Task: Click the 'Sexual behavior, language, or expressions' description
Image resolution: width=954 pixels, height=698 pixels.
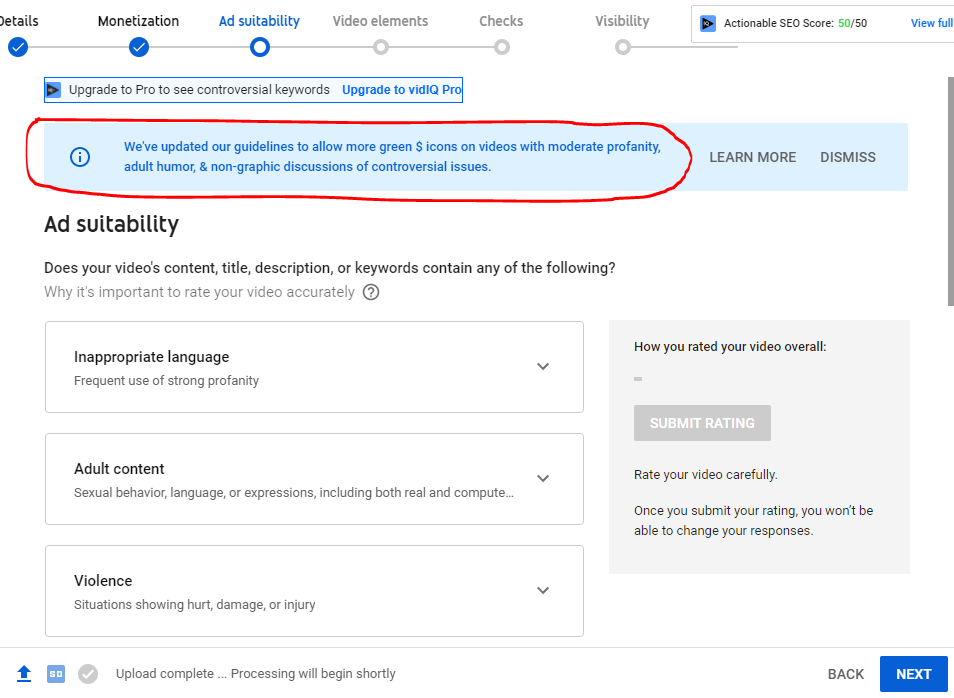Action: tap(294, 493)
